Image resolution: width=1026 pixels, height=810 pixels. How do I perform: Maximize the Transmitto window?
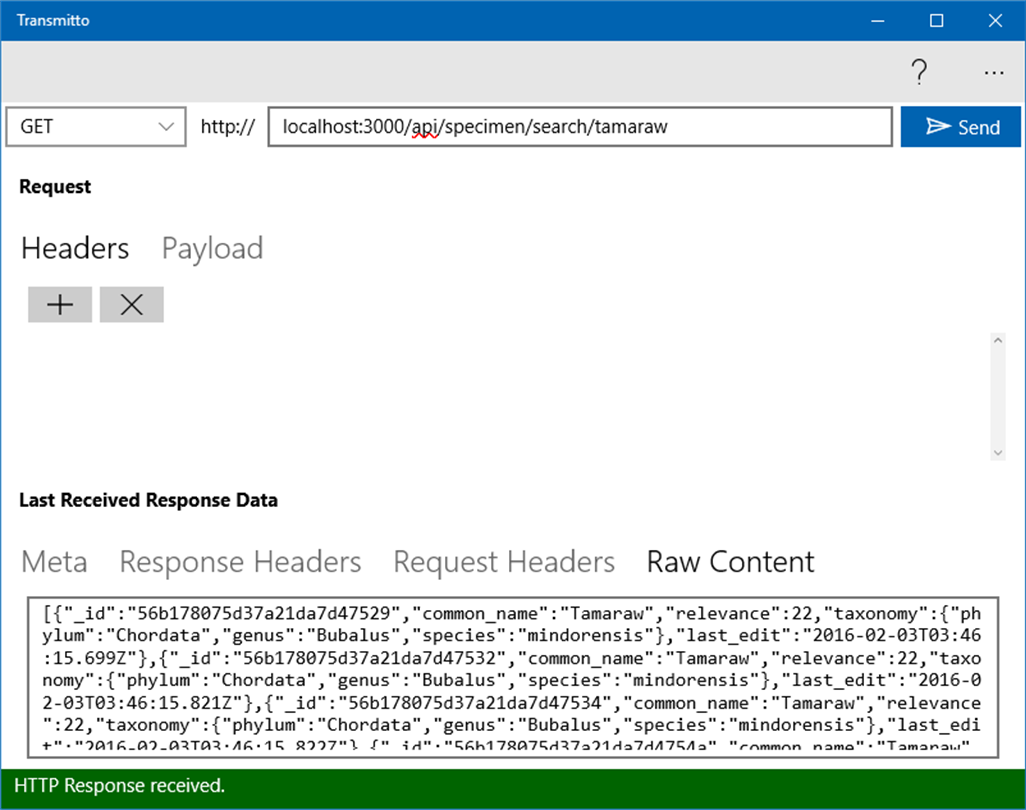coord(936,20)
